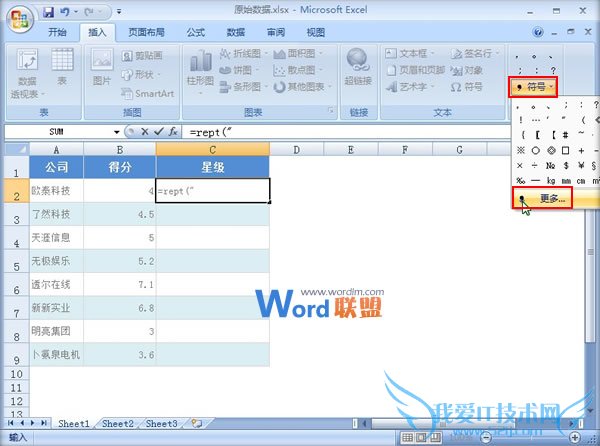Pick the ※ symbol in the gallery
Viewport: 600px width, 446px height.
click(x=521, y=150)
